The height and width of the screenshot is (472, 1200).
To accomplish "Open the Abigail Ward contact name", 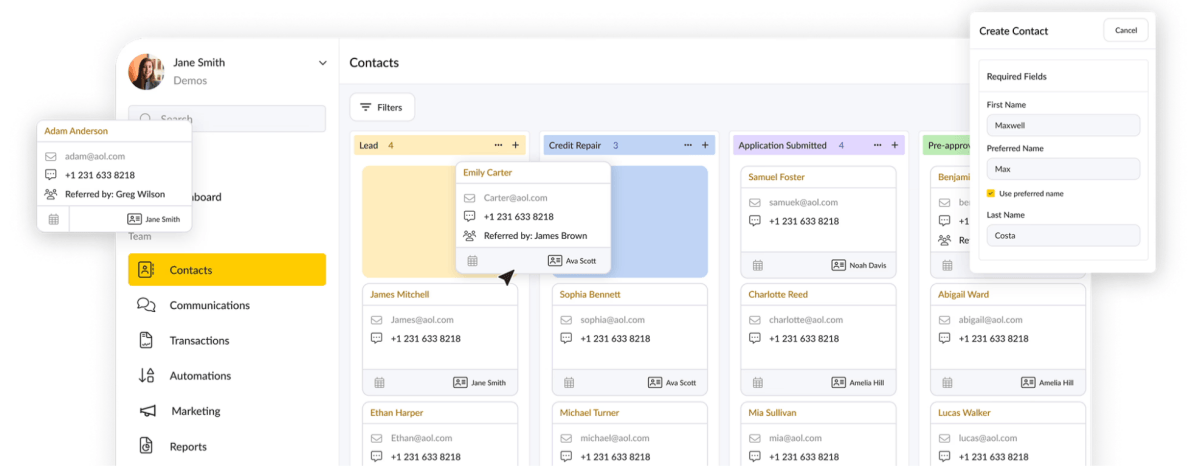I will coord(964,295).
